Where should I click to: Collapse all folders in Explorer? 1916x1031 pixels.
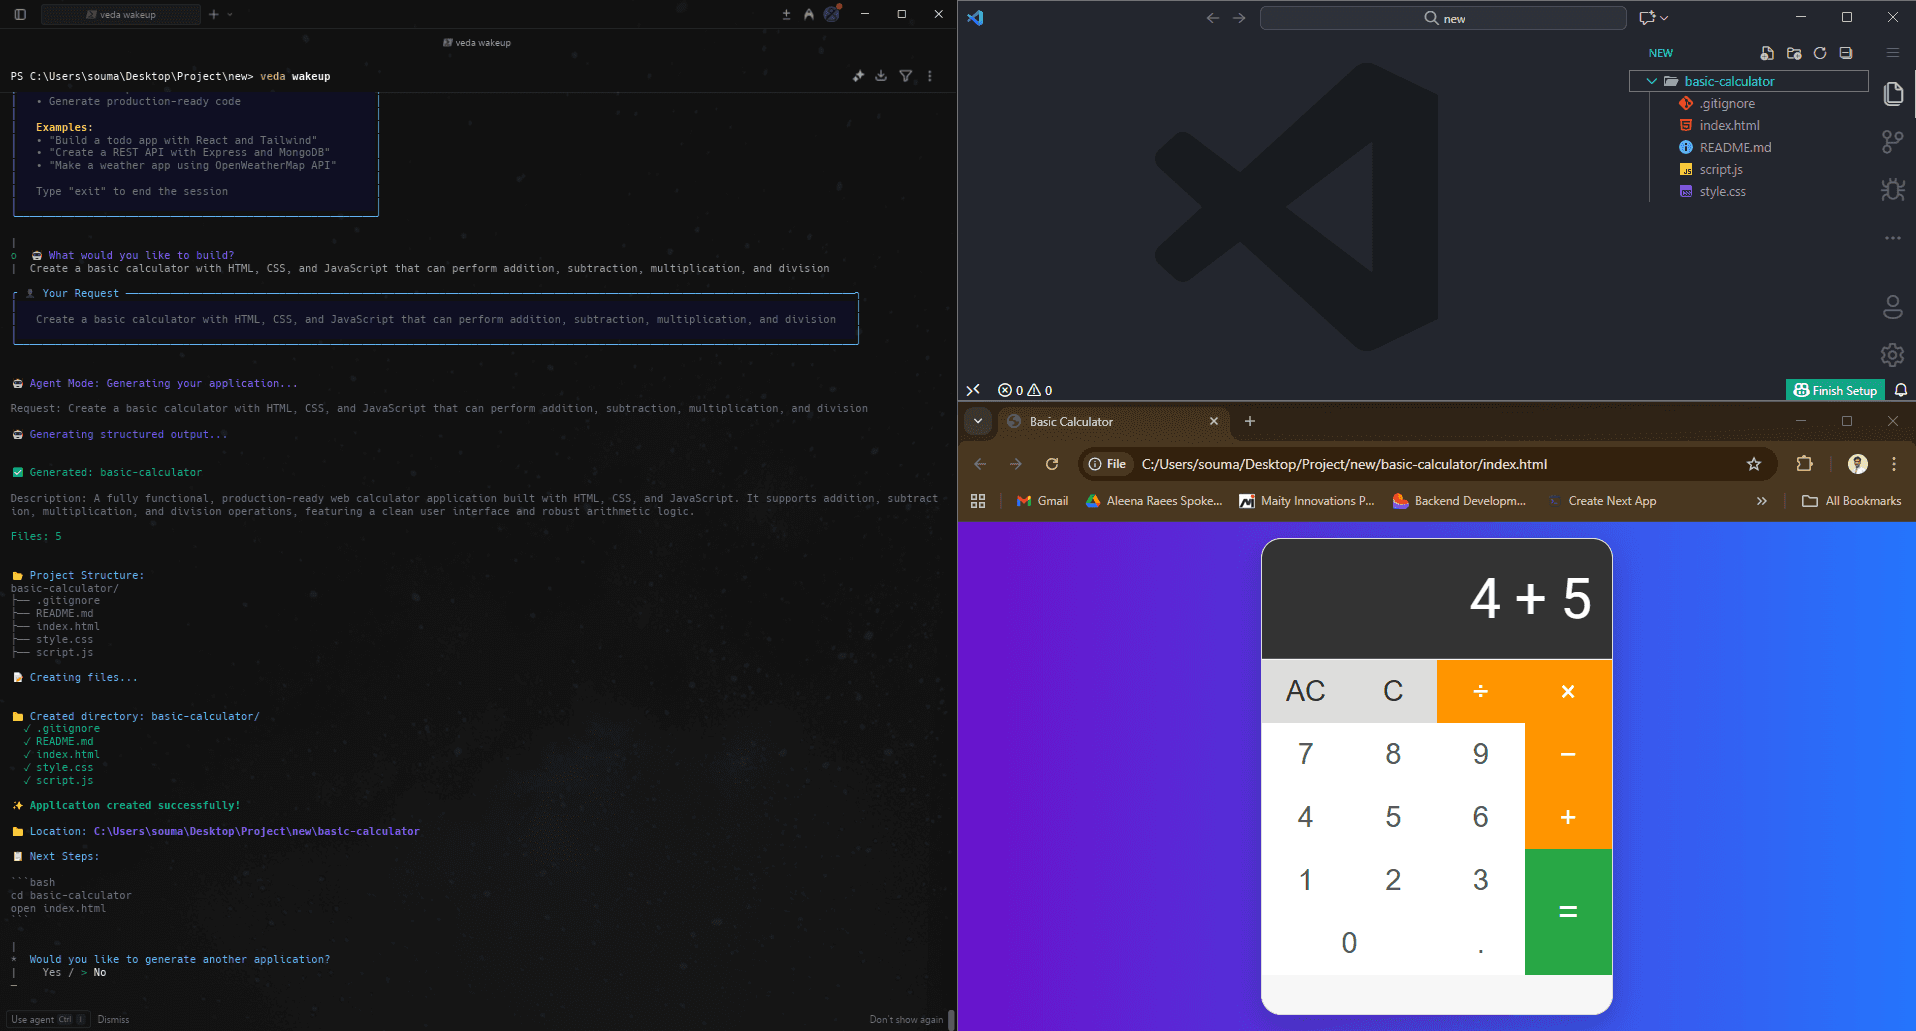tap(1846, 53)
